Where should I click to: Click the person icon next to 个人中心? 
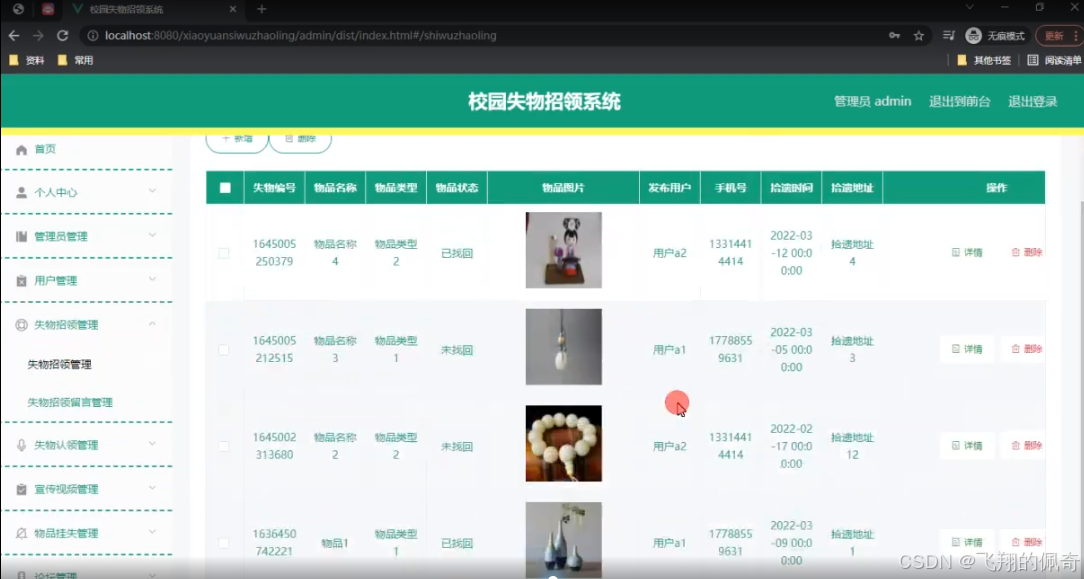click(21, 193)
